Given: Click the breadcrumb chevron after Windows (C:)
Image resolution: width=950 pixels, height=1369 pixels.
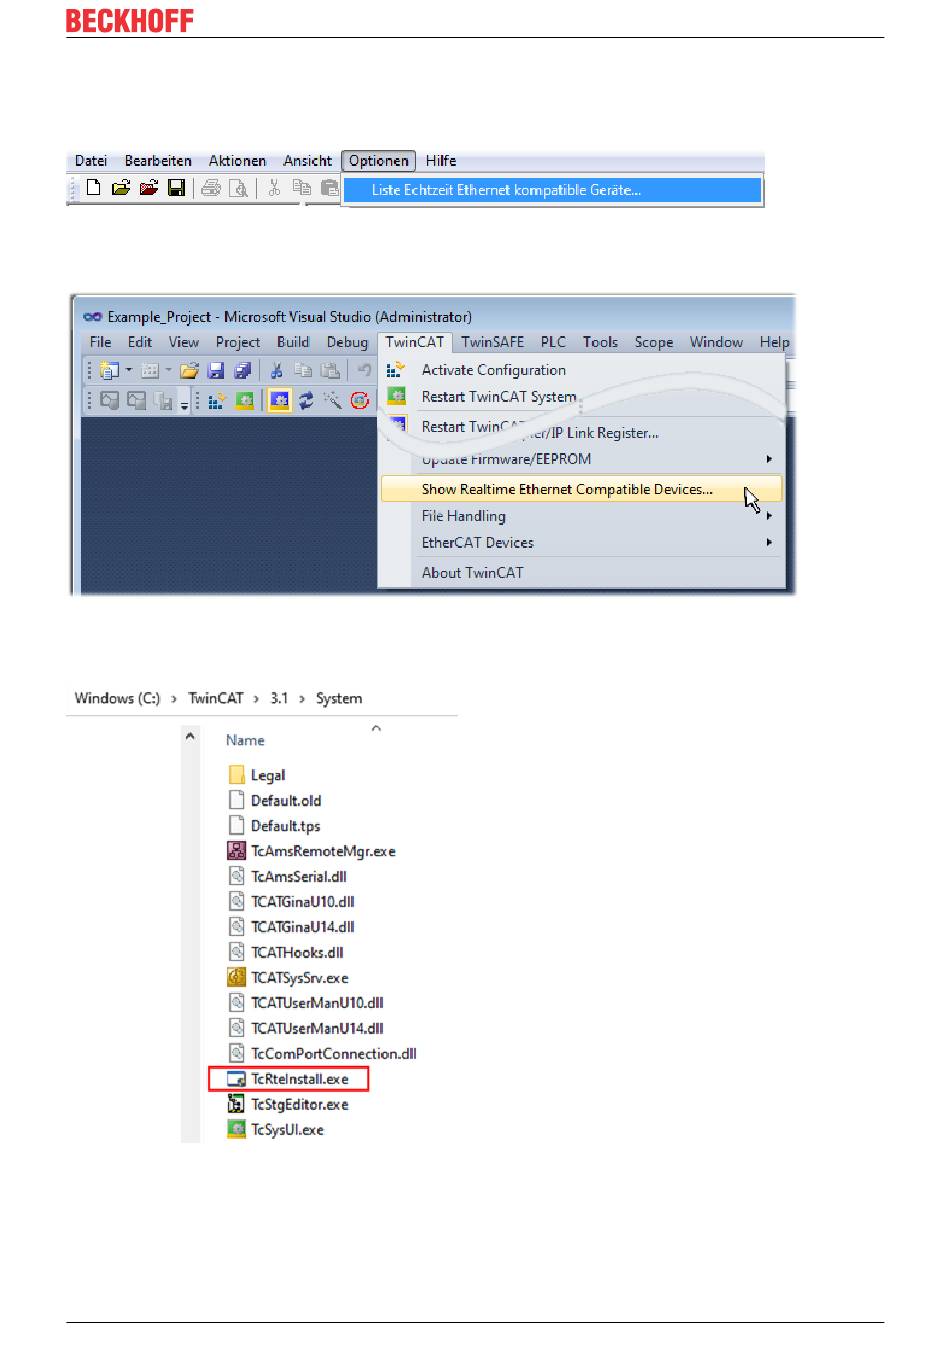Looking at the screenshot, I should pos(174,698).
